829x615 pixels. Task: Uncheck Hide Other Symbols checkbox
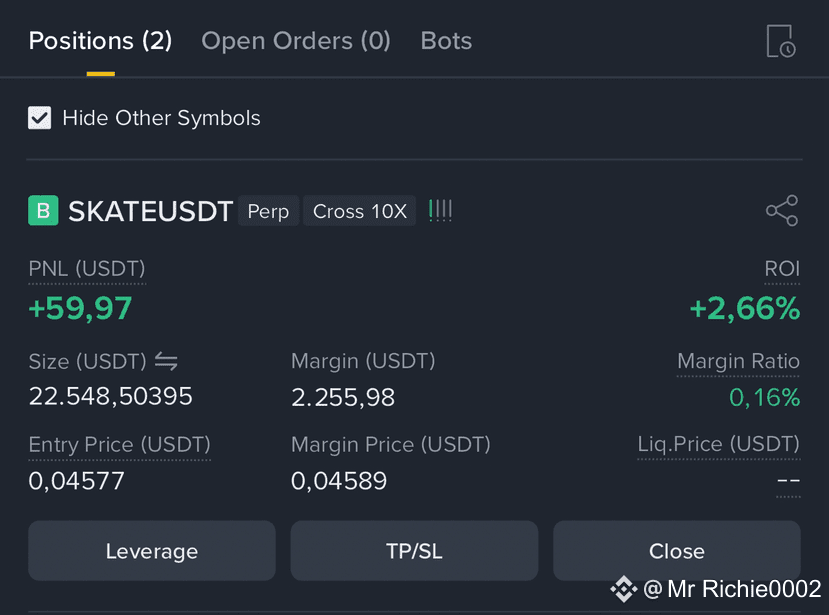click(40, 117)
